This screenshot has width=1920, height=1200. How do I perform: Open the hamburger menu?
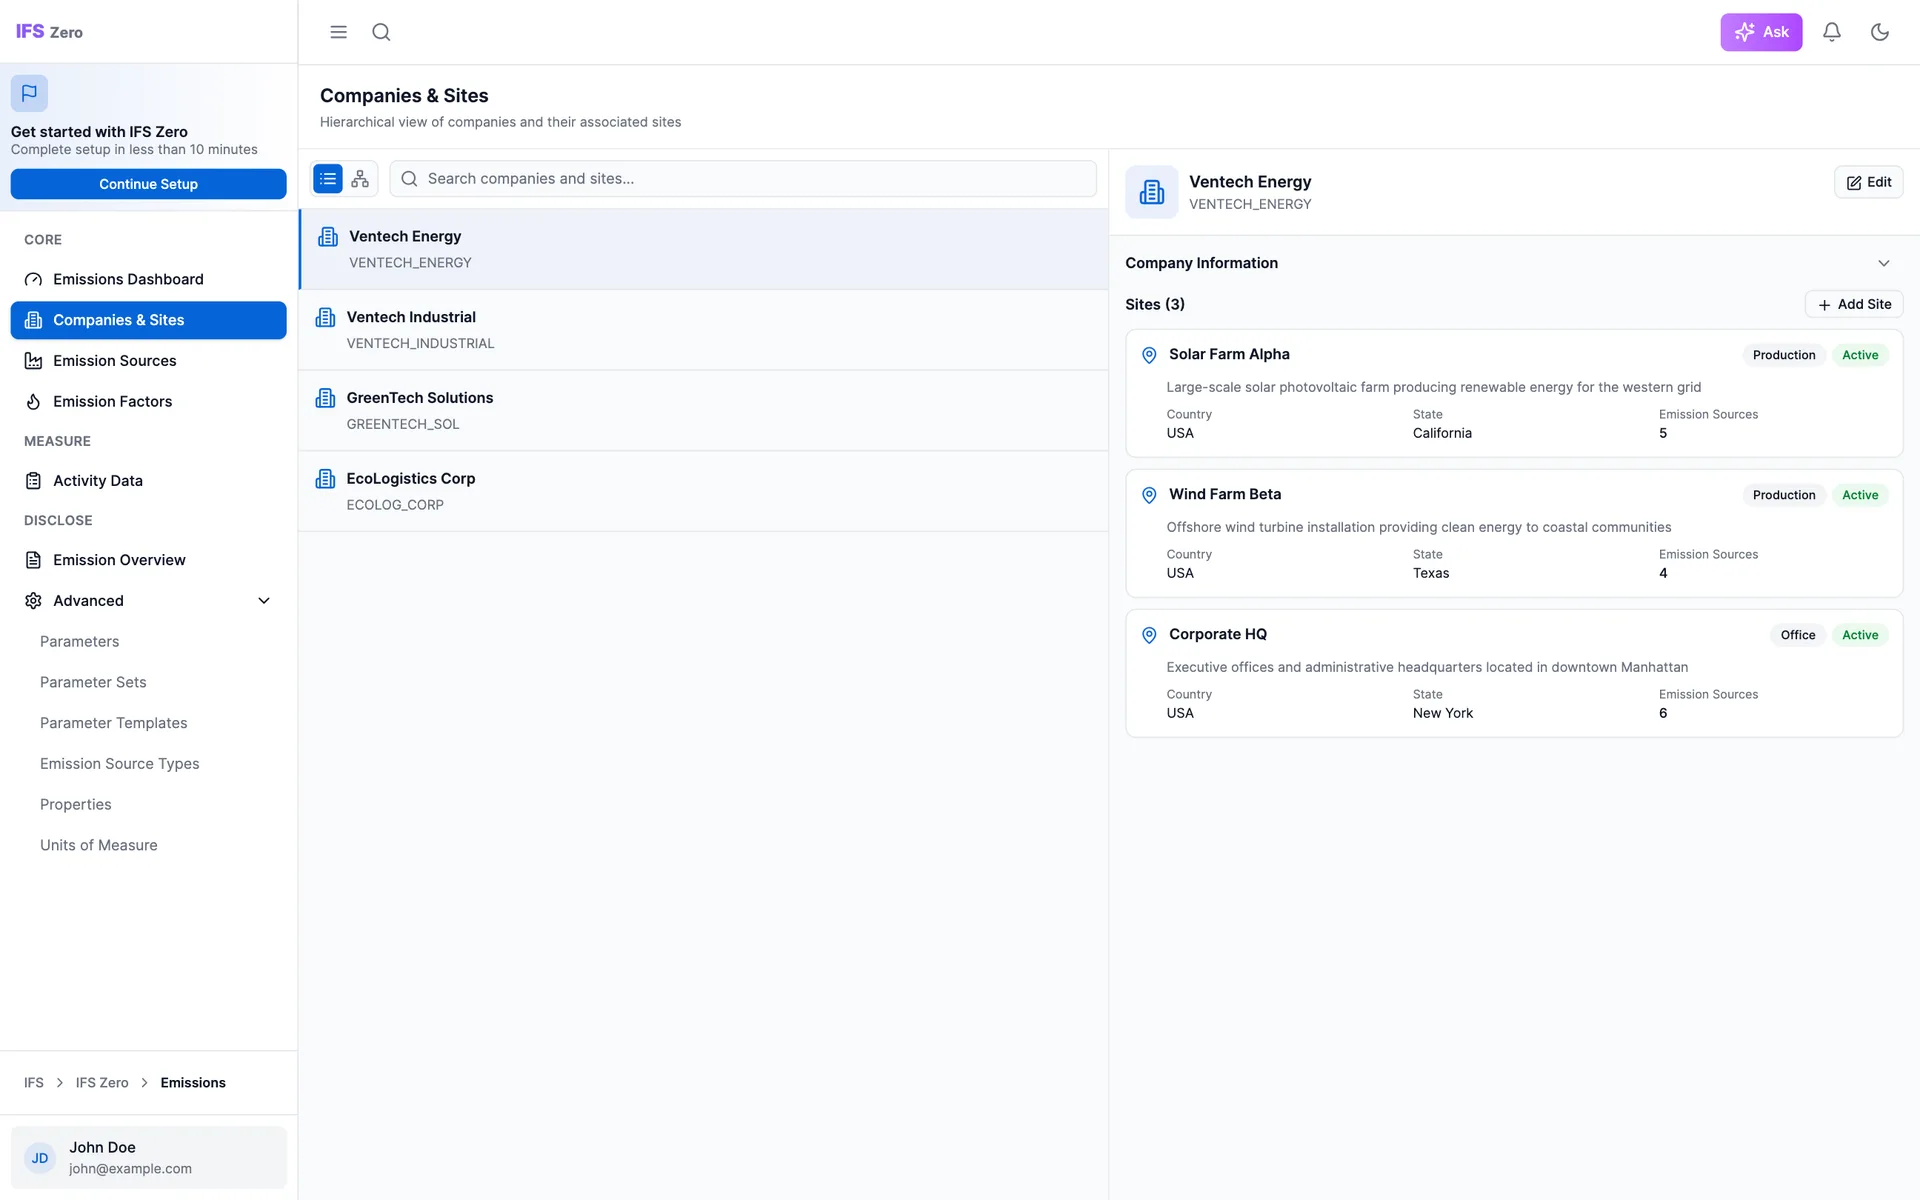(338, 32)
